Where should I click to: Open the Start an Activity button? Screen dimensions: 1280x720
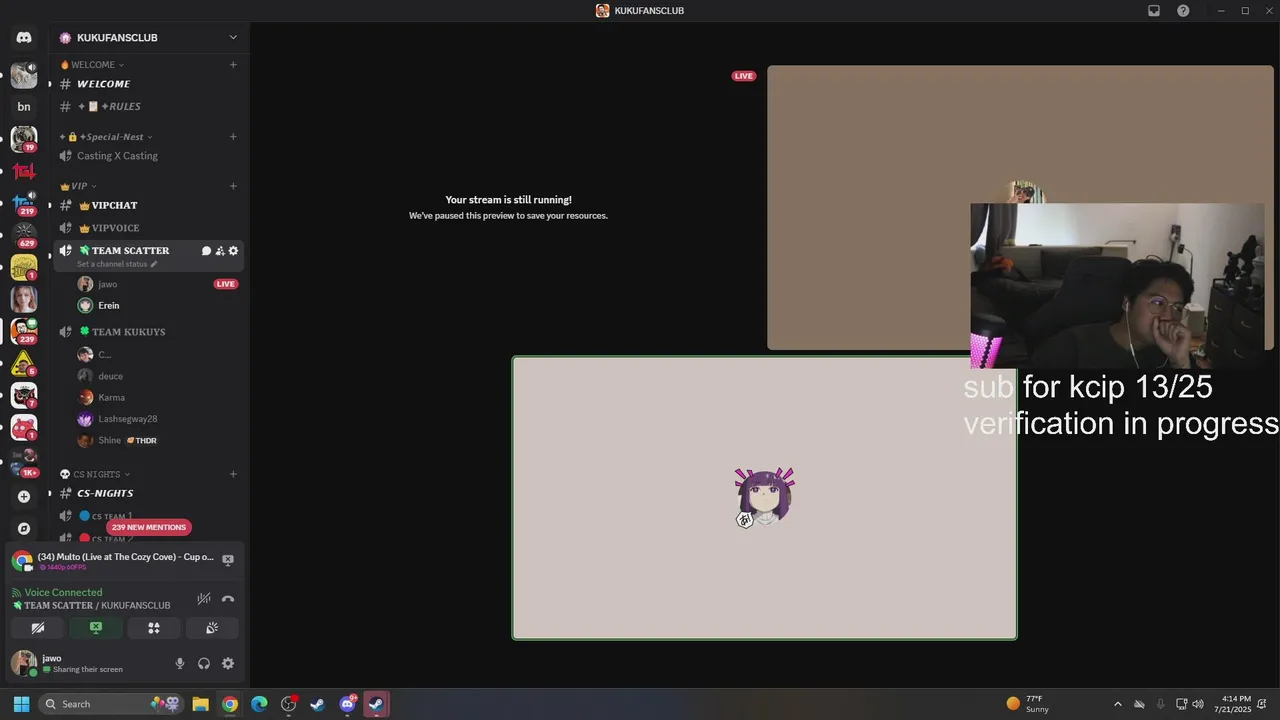coord(154,628)
